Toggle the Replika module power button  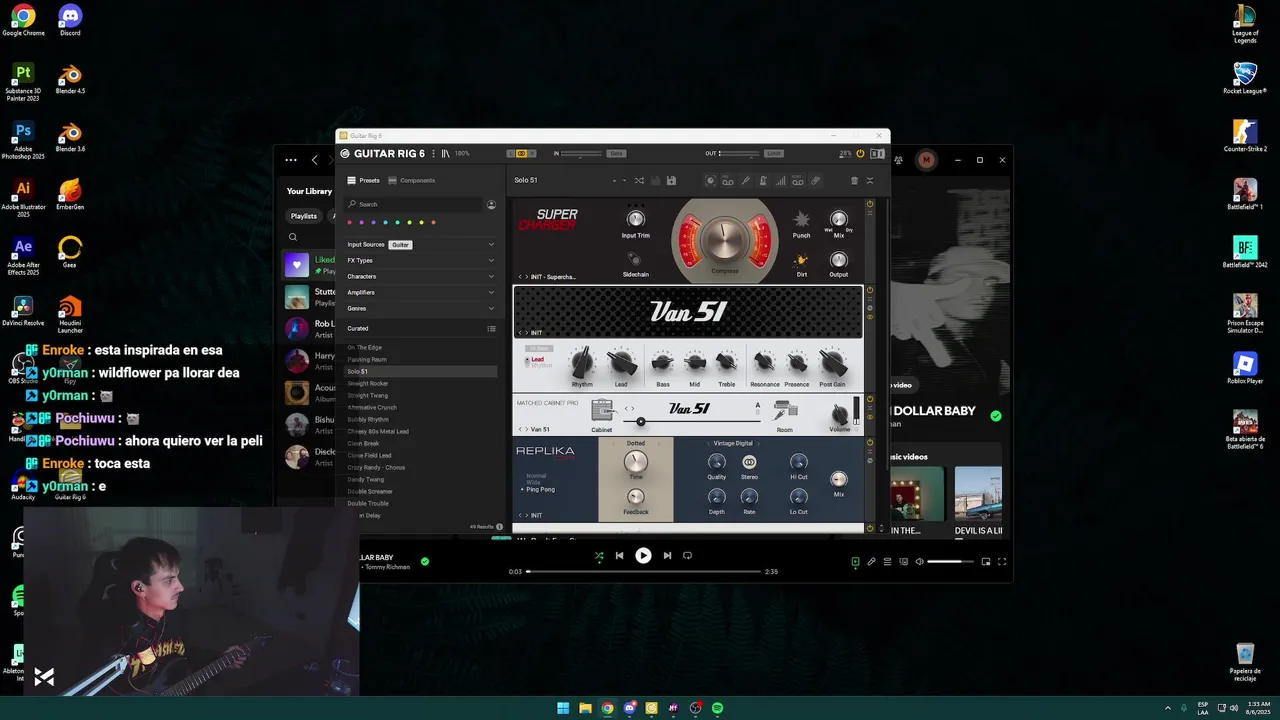(x=870, y=443)
